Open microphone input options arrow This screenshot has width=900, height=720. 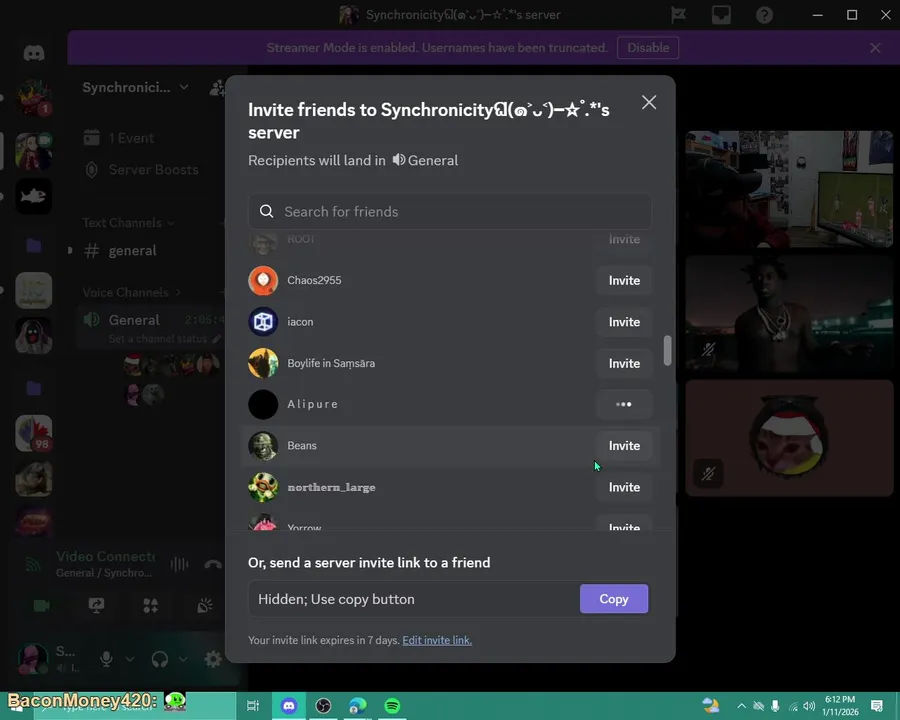click(x=130, y=659)
